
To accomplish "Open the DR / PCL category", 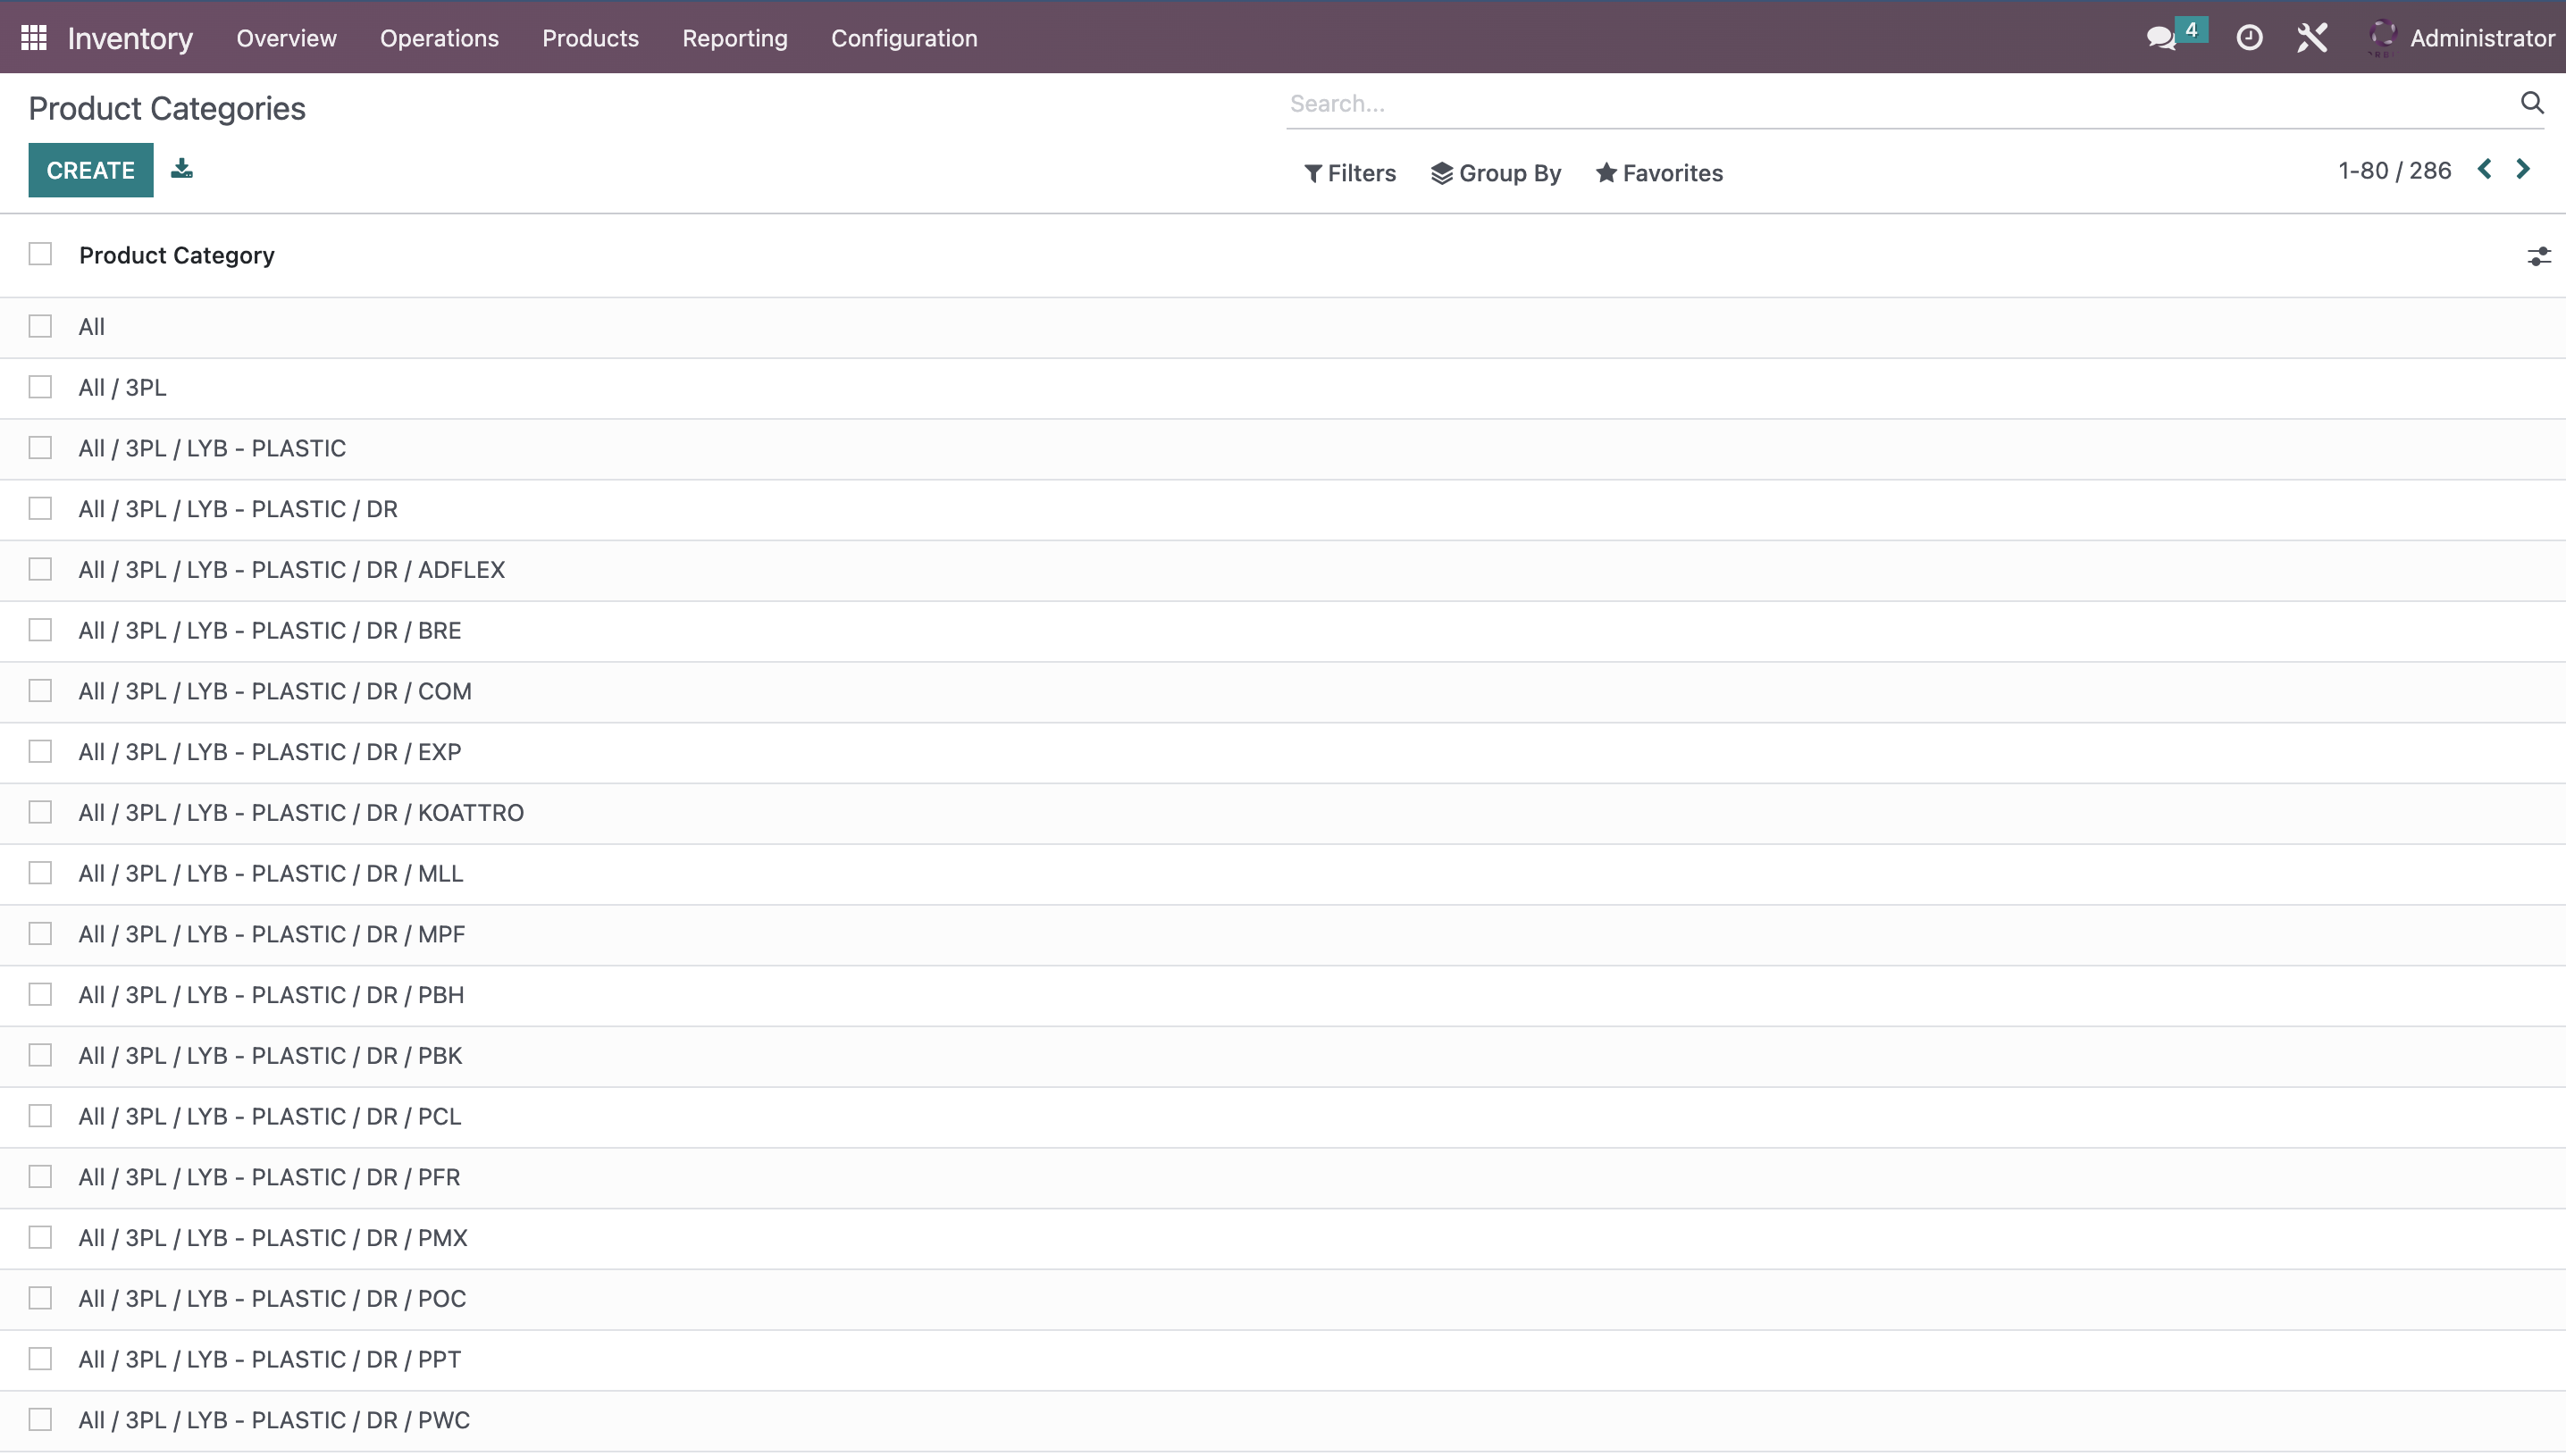I will [x=270, y=1117].
